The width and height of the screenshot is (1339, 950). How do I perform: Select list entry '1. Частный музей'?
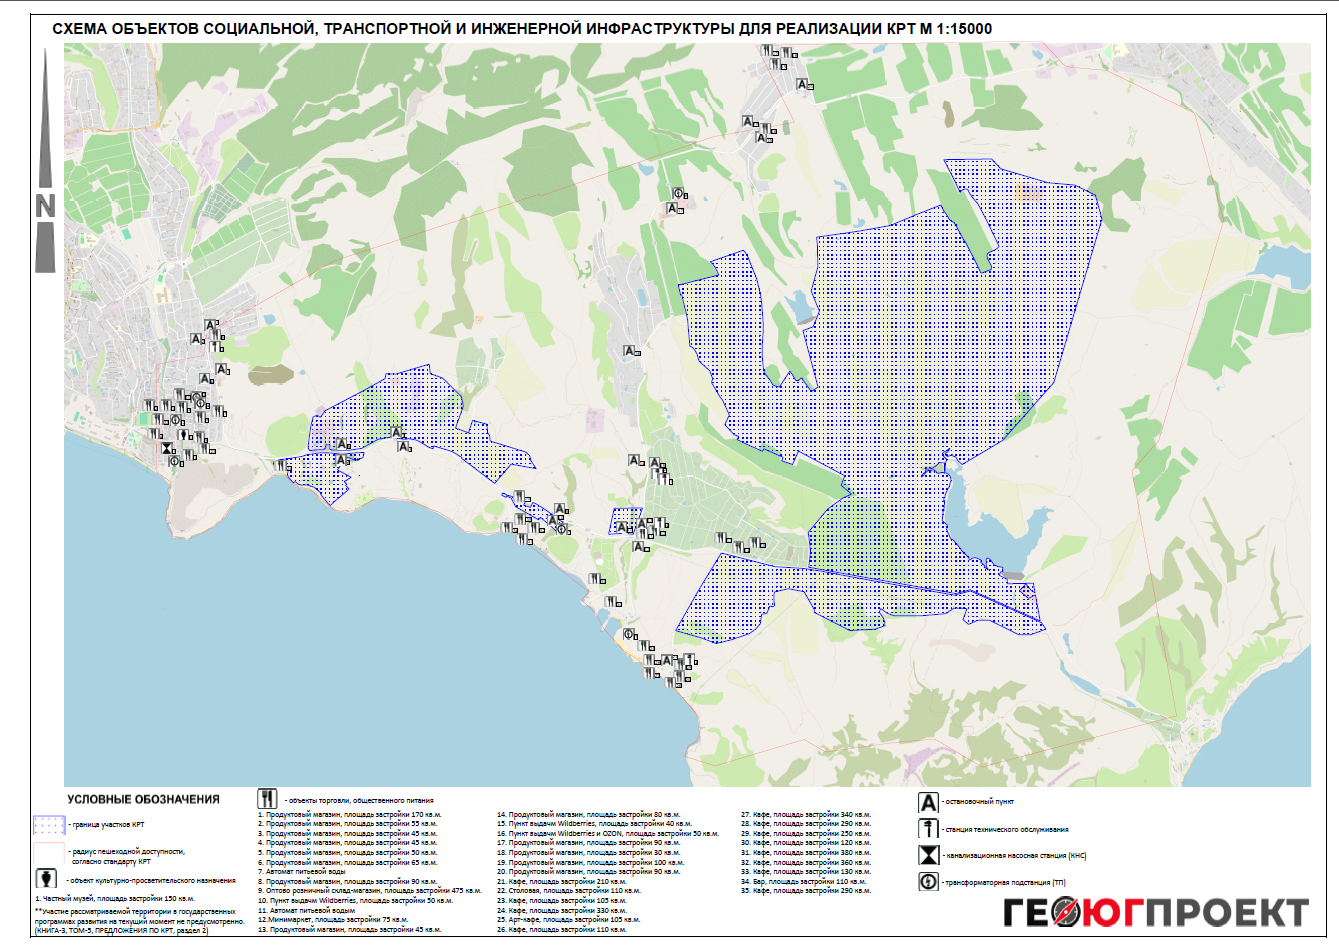[x=115, y=899]
